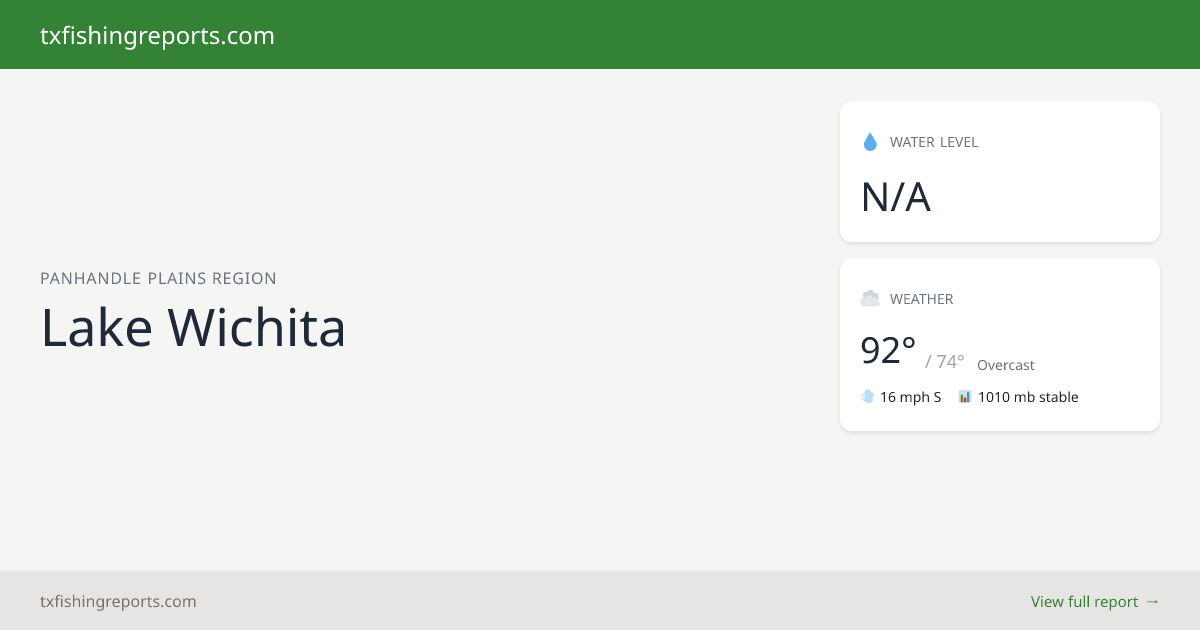Click the overcast cloud weather icon
Image resolution: width=1200 pixels, height=630 pixels.
[x=870, y=298]
